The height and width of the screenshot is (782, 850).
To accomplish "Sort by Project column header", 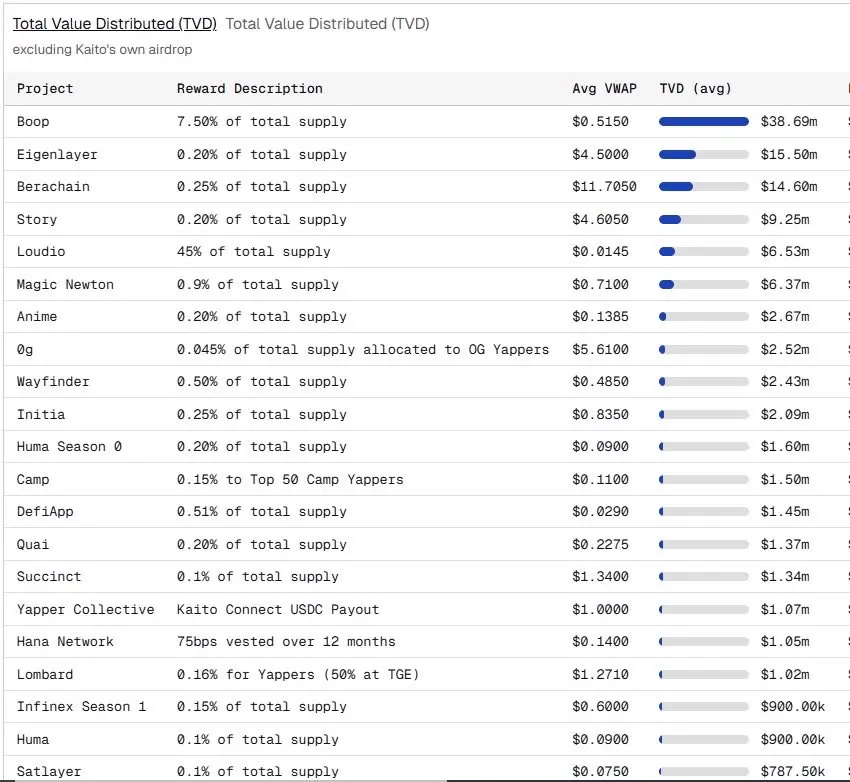I will 45,89.
